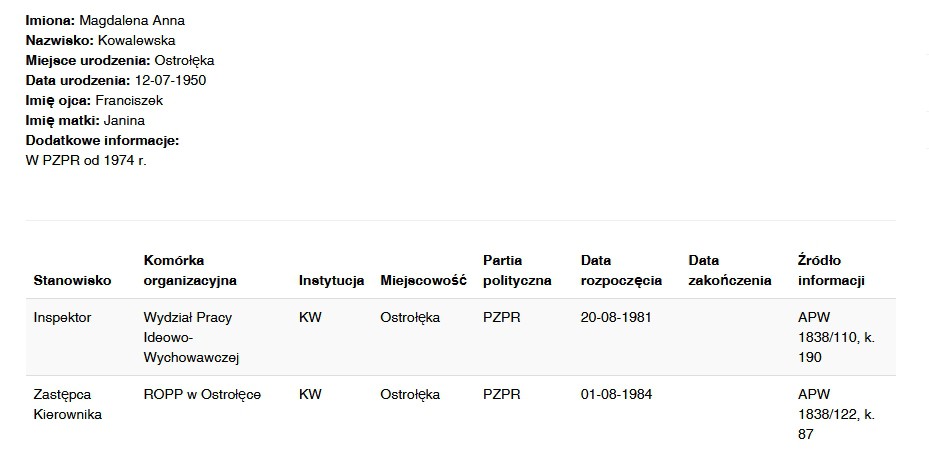Click the ROPP w Ostrołęce cell
Image resolution: width=929 pixels, height=474 pixels.
tap(202, 394)
